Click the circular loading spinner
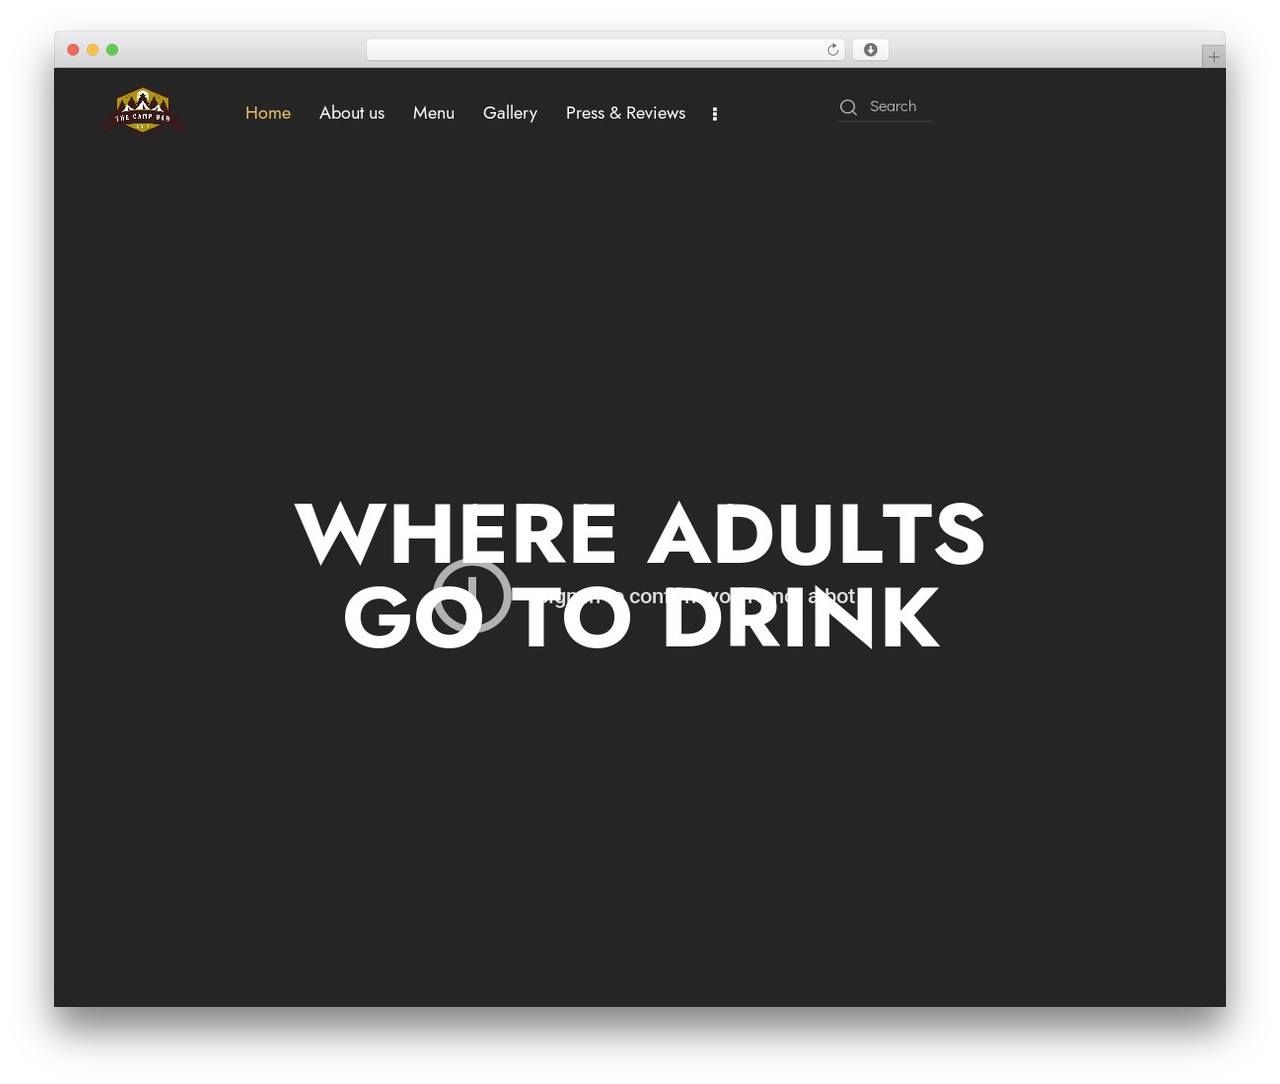1280x1084 pixels. 472,595
